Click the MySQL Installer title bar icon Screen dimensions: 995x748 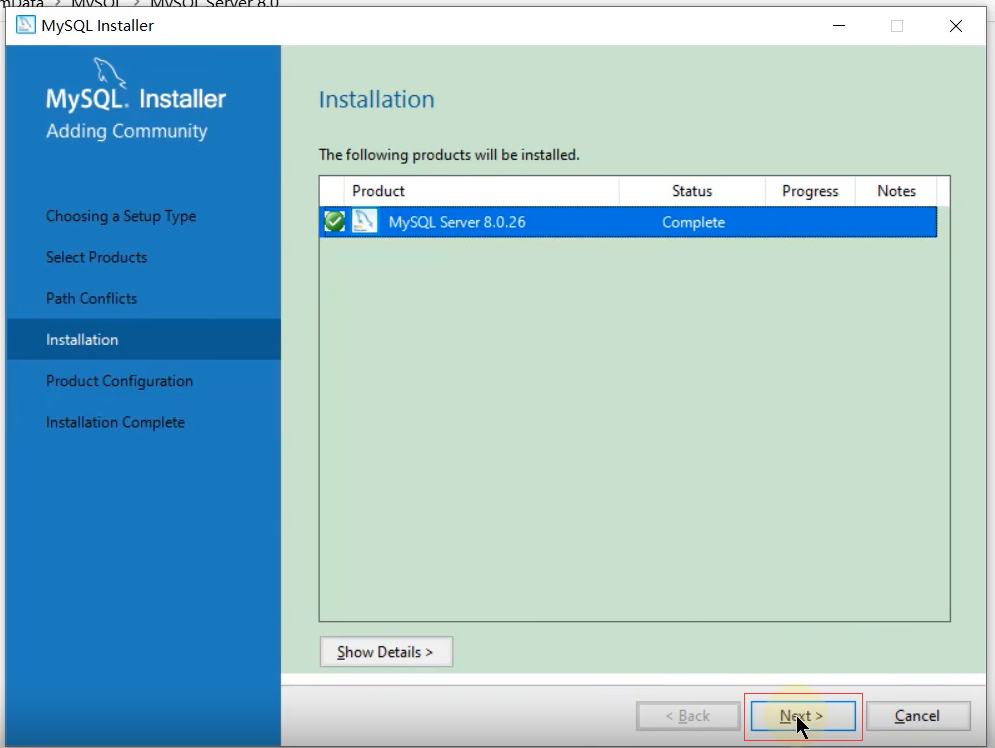tap(26, 26)
